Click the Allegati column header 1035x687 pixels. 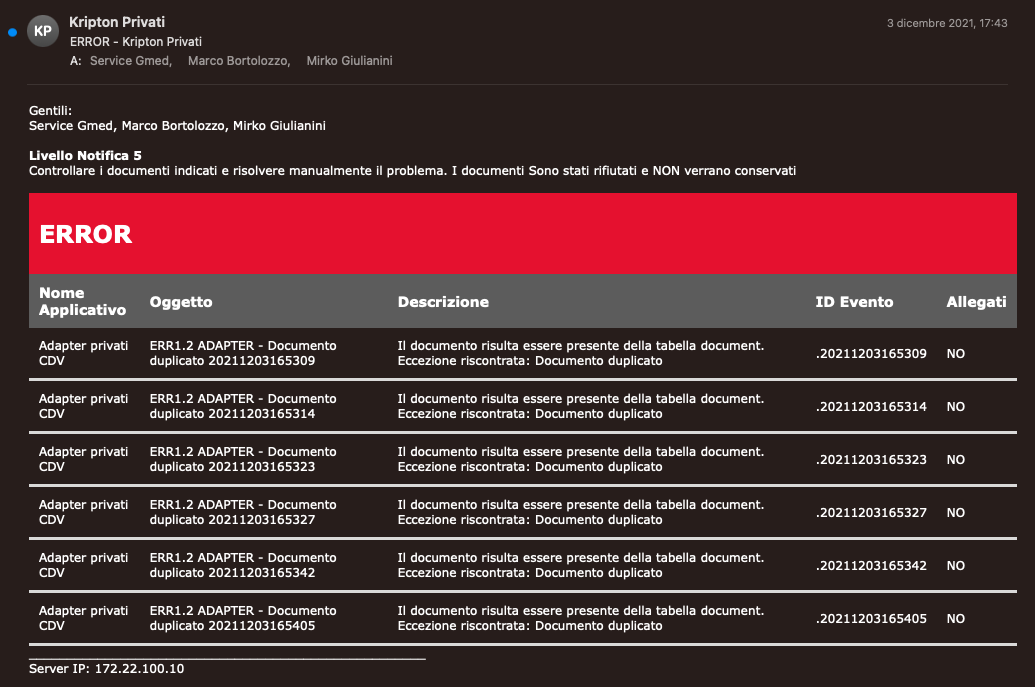click(976, 302)
